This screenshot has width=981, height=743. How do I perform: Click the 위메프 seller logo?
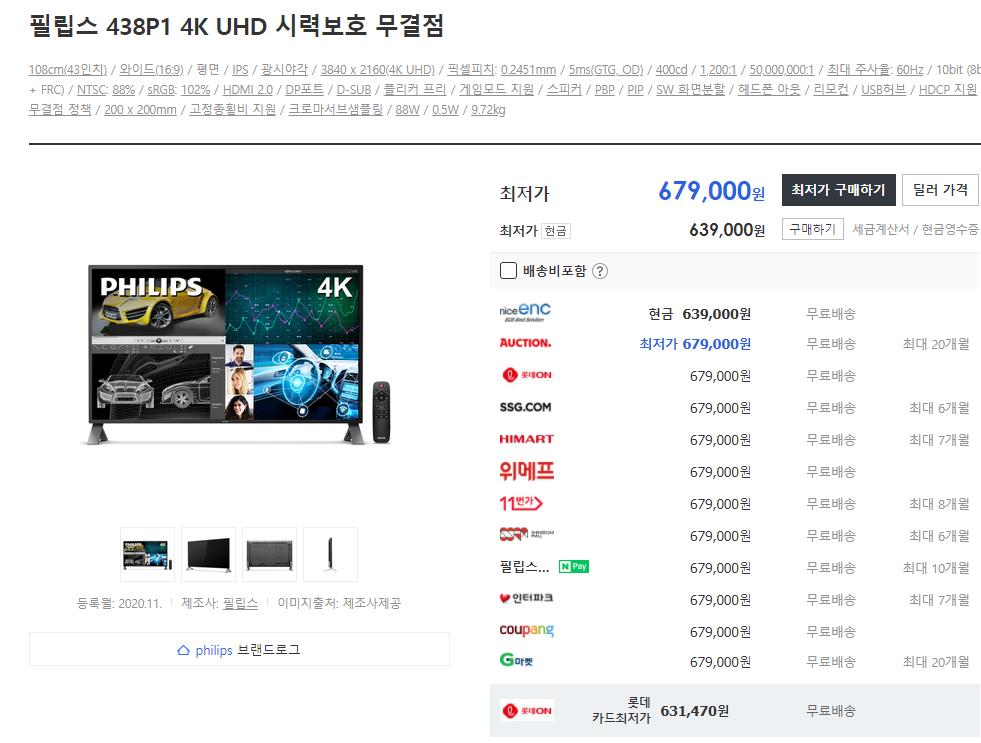coord(526,471)
